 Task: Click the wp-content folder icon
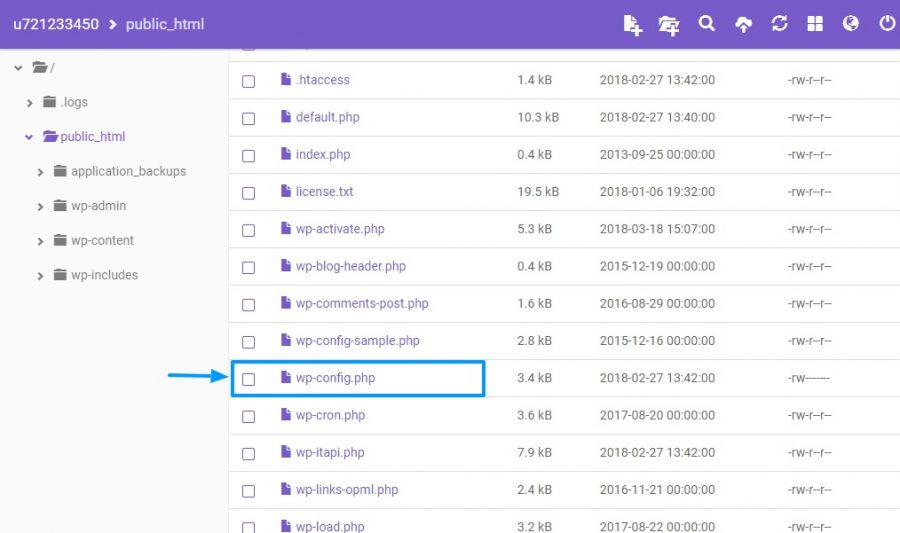[60, 240]
